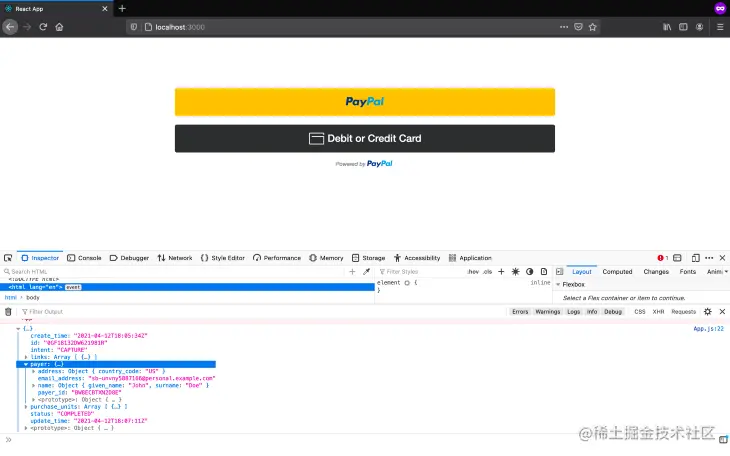
Task: Toggle the CSS console filter
Action: point(640,312)
